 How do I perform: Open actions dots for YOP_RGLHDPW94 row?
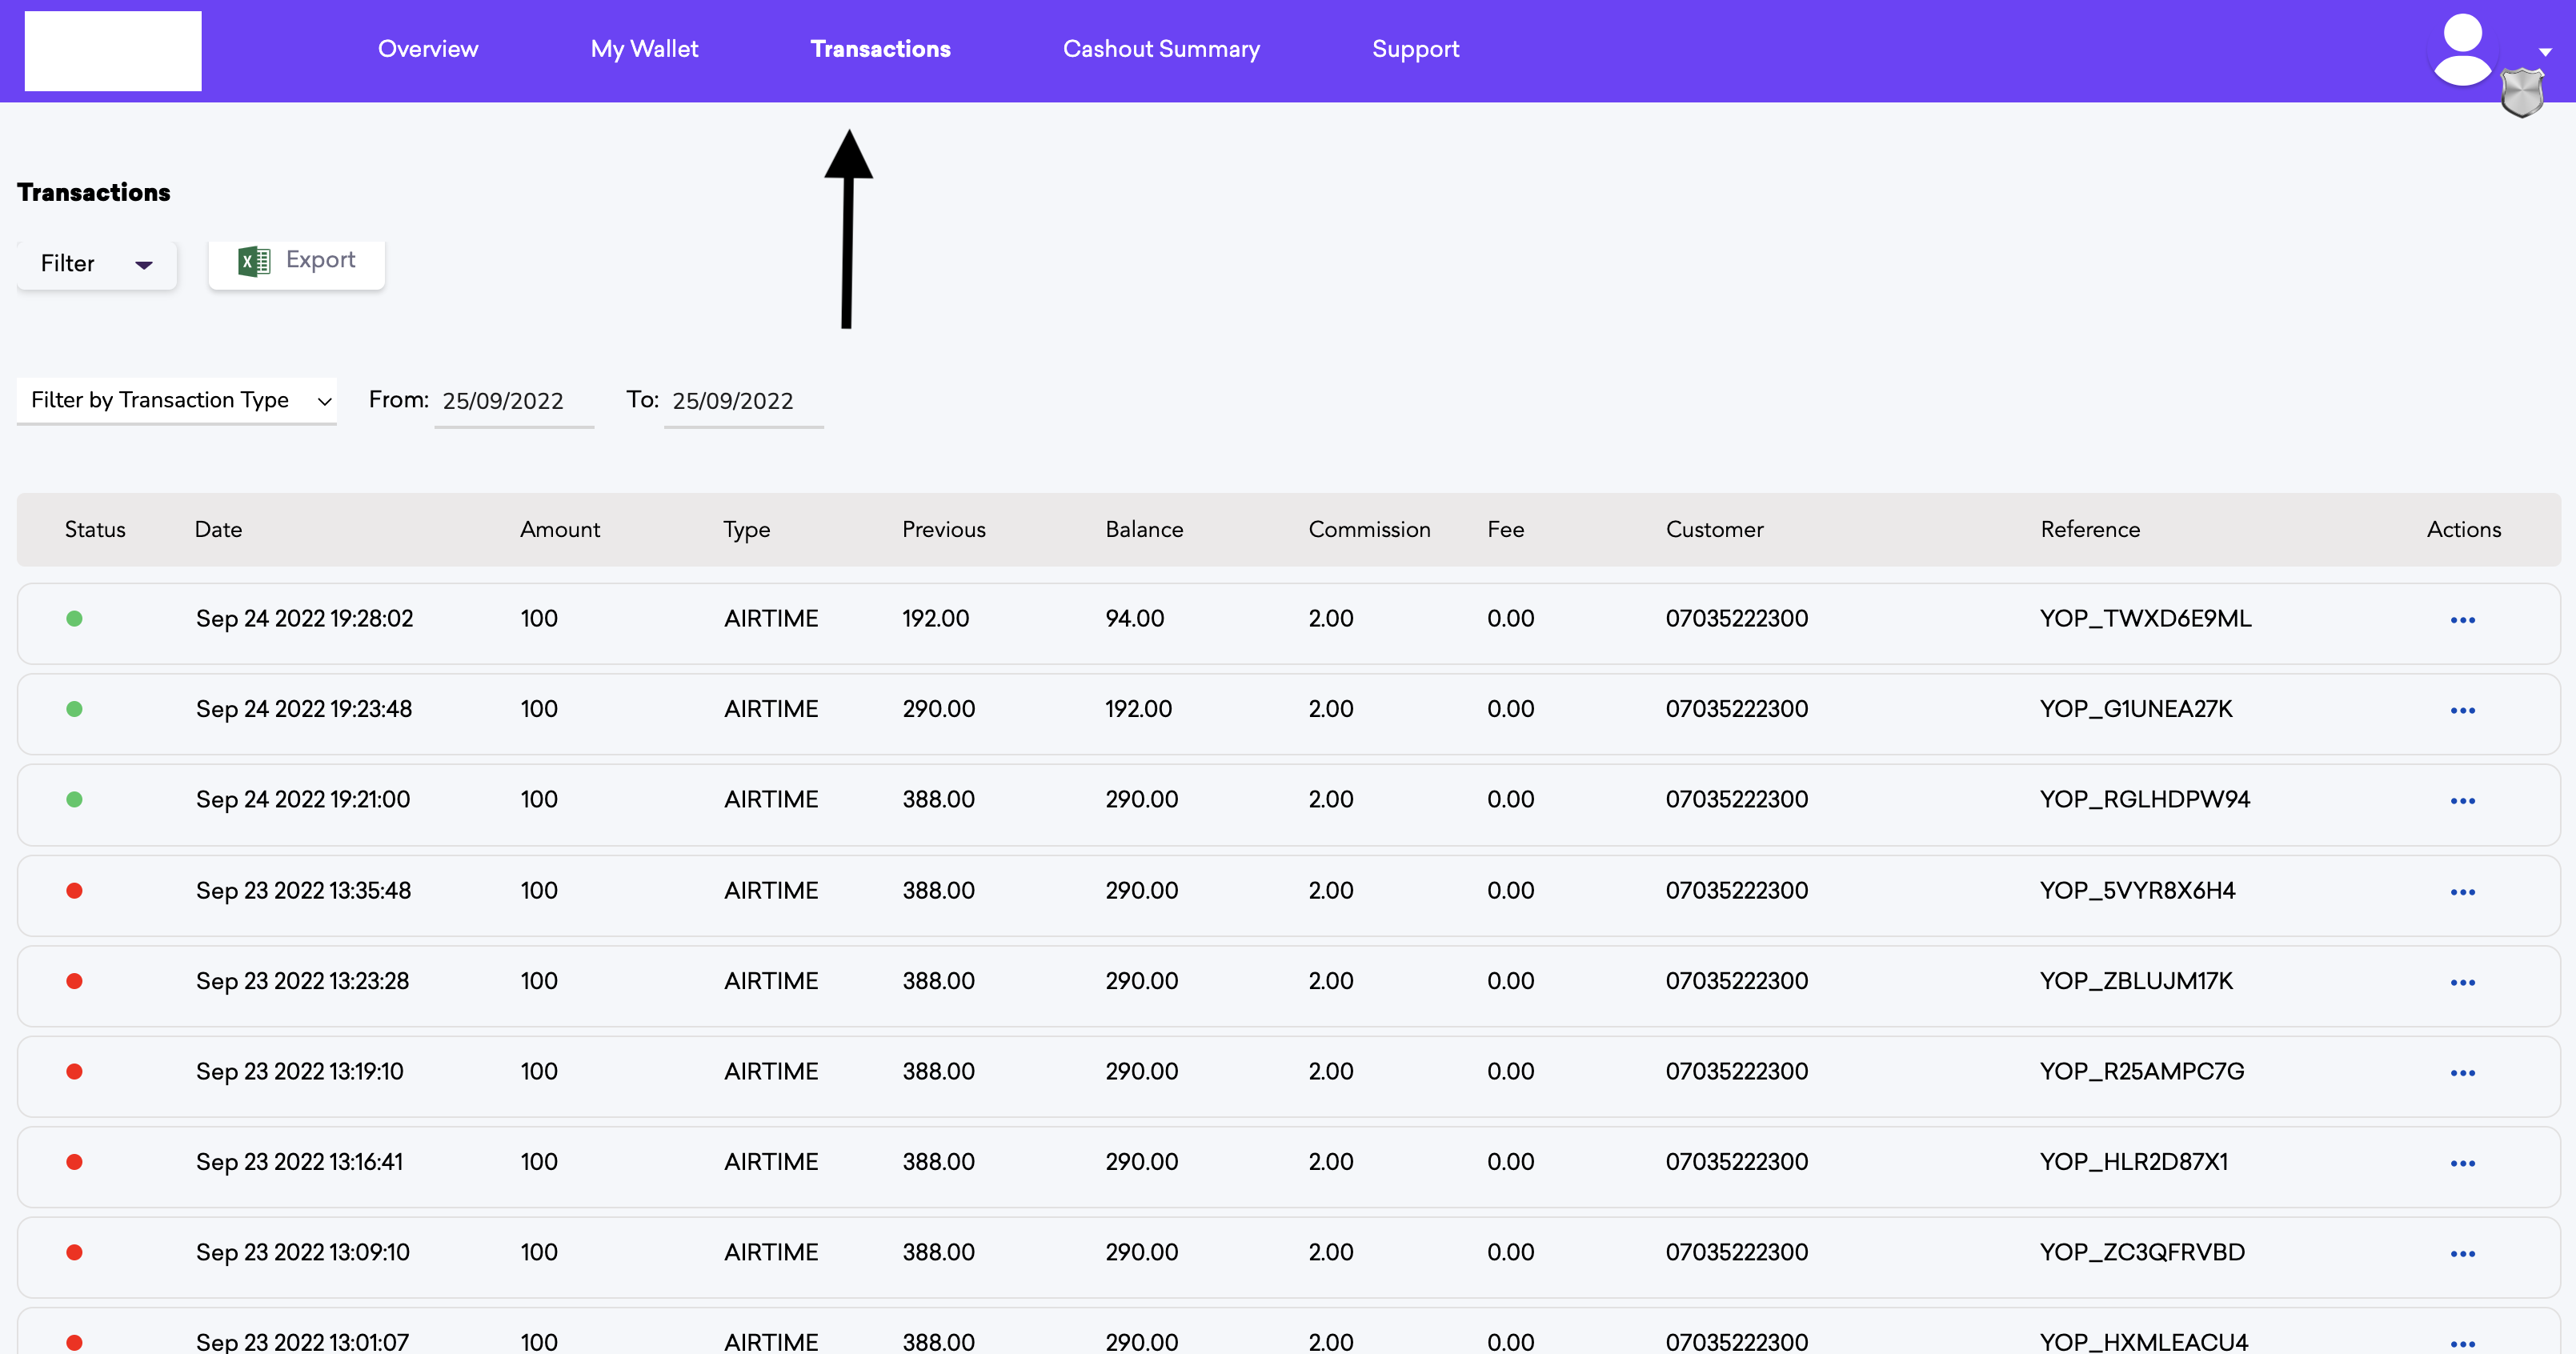click(x=2462, y=801)
